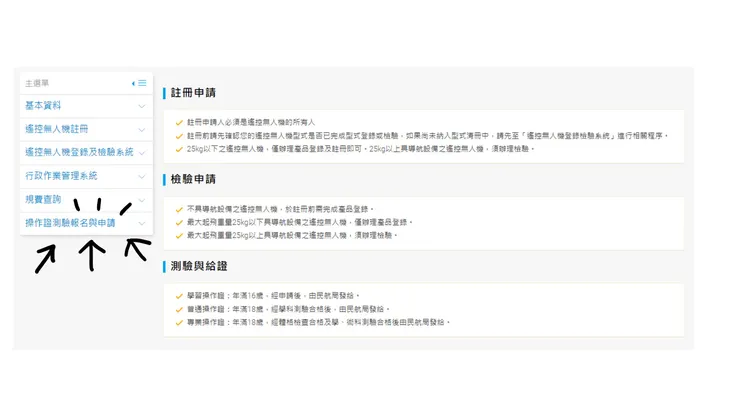Collapse the 主選單 sidebar with the hamburger icon
This screenshot has height=416, width=740.
(x=140, y=83)
